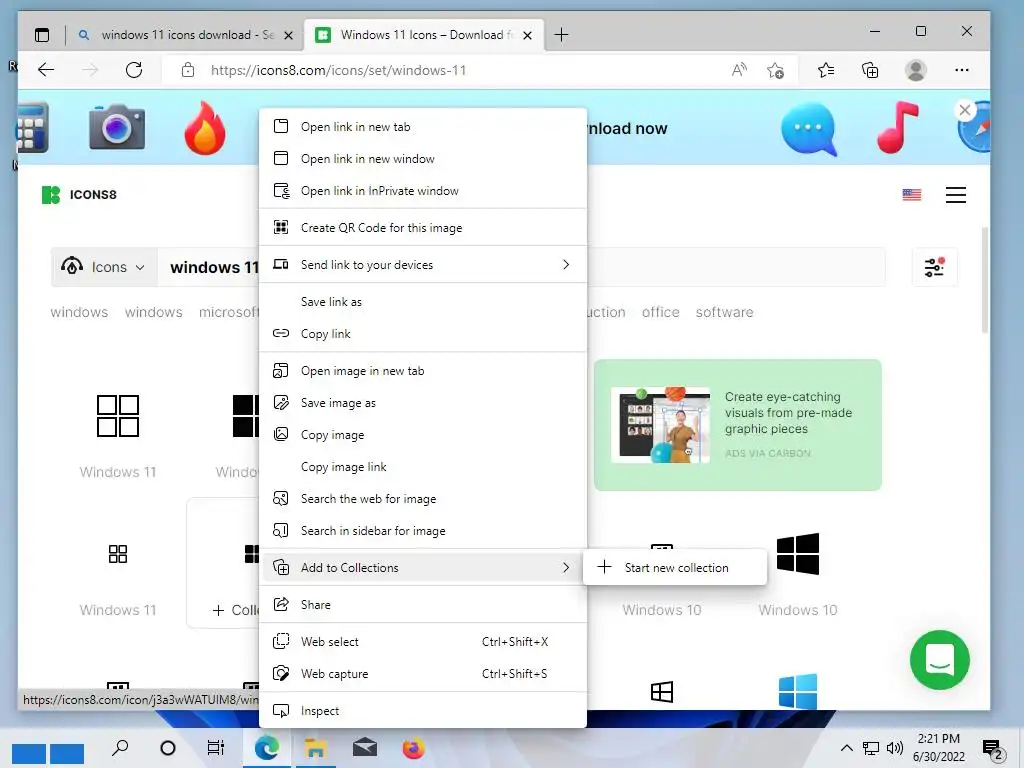The width and height of the screenshot is (1024, 768).
Task: Open Task View on the taskbar
Action: pyautogui.click(x=216, y=747)
